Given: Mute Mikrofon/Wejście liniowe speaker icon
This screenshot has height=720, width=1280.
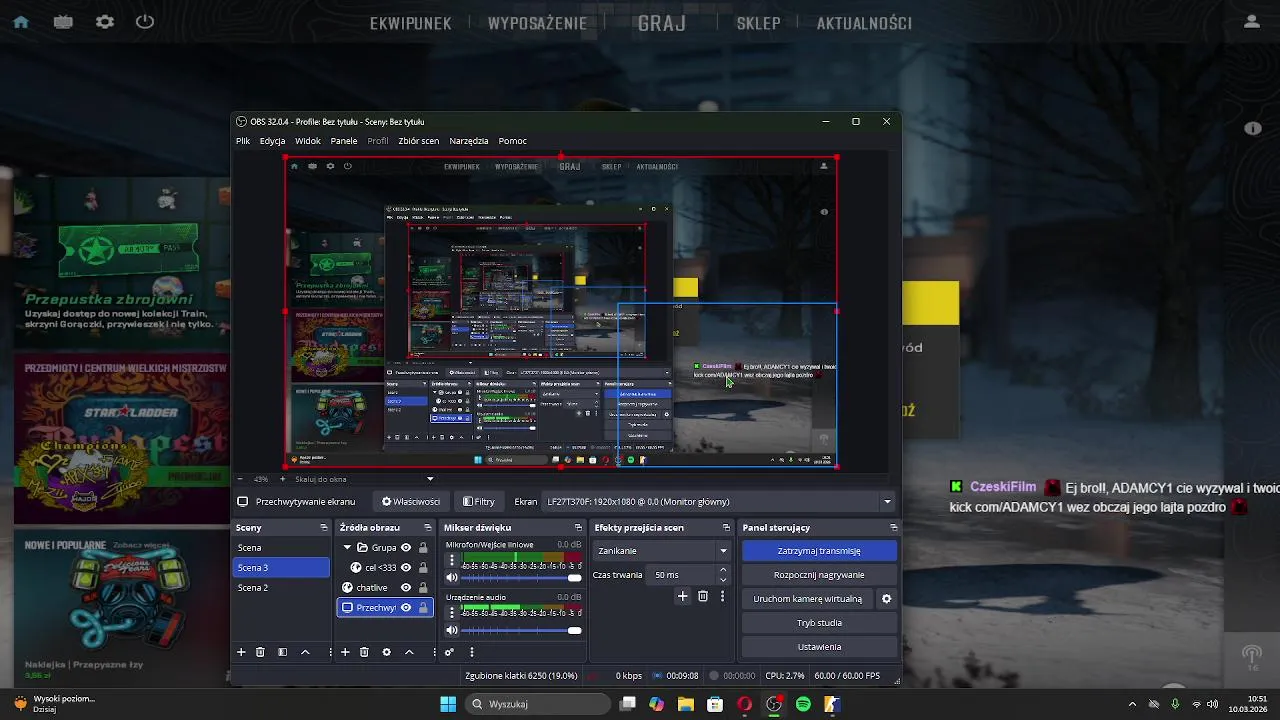Looking at the screenshot, I should tap(452, 577).
